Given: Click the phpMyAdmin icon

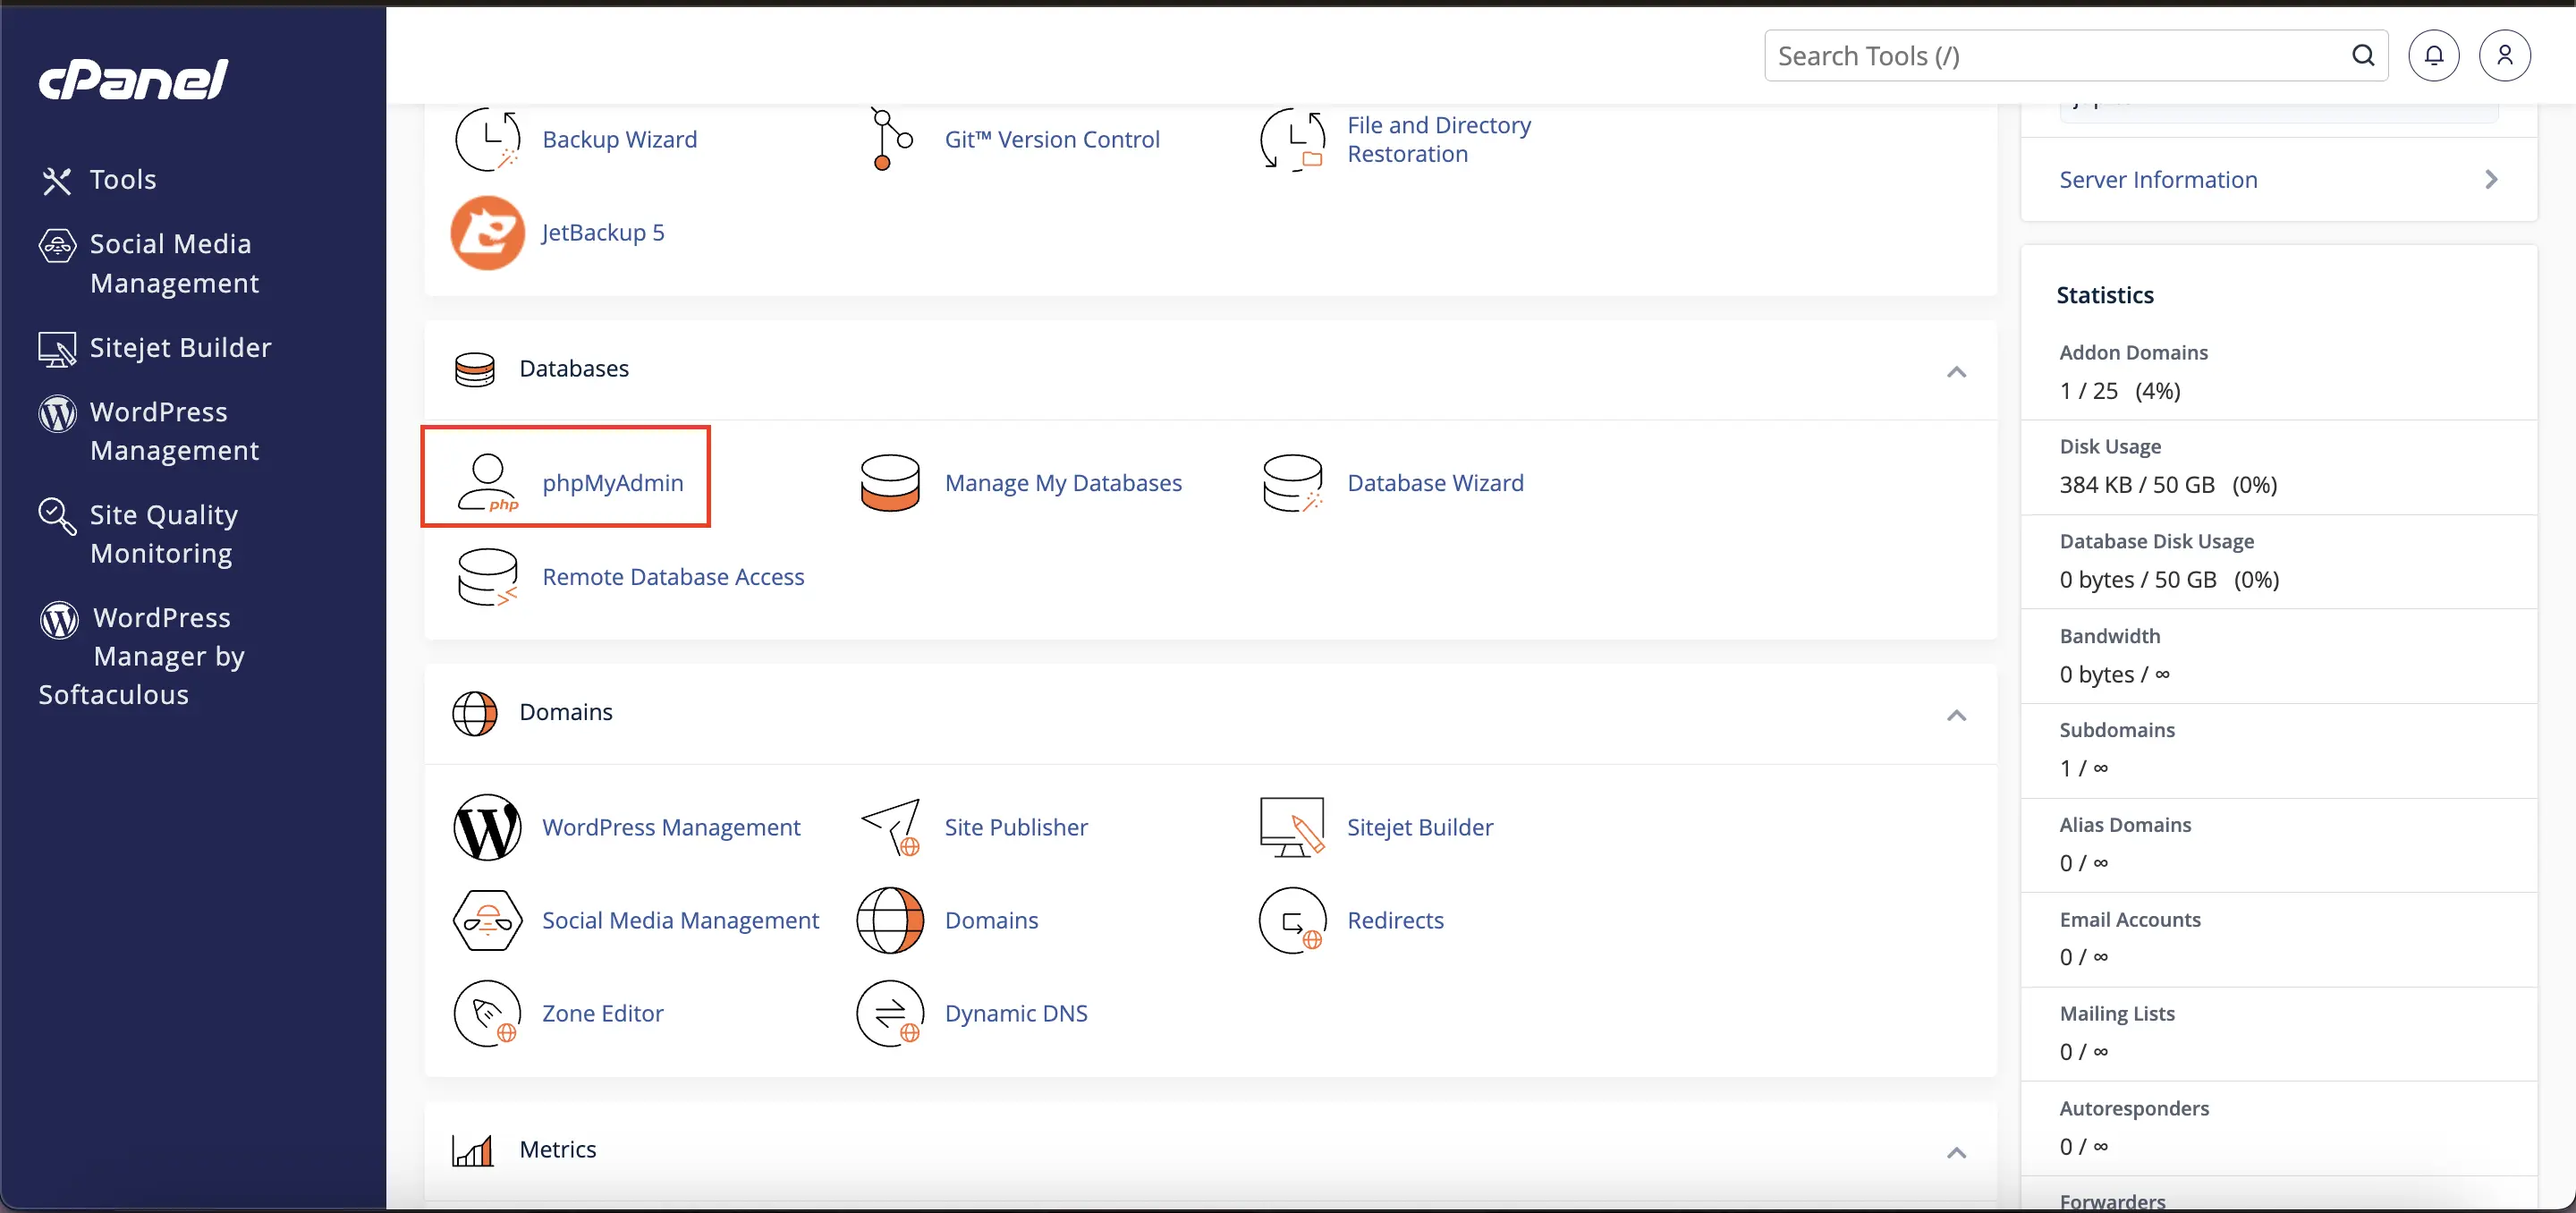Looking at the screenshot, I should (x=488, y=483).
